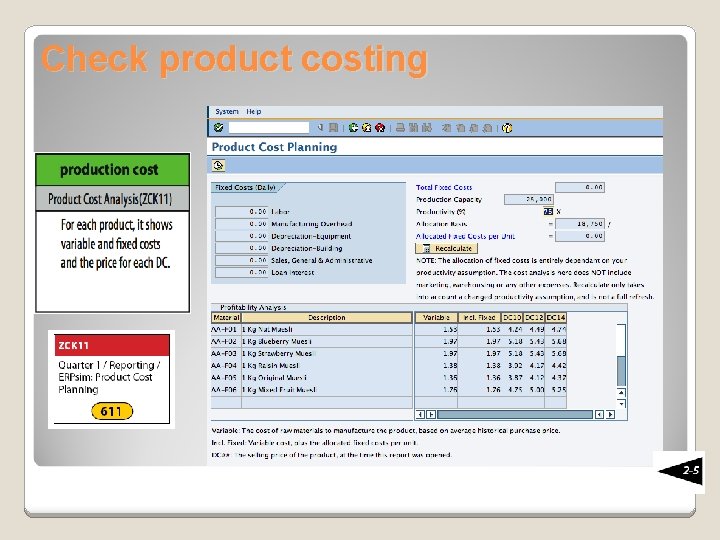
Task: Click the Next Page icon
Action: pyautogui.click(x=474, y=128)
